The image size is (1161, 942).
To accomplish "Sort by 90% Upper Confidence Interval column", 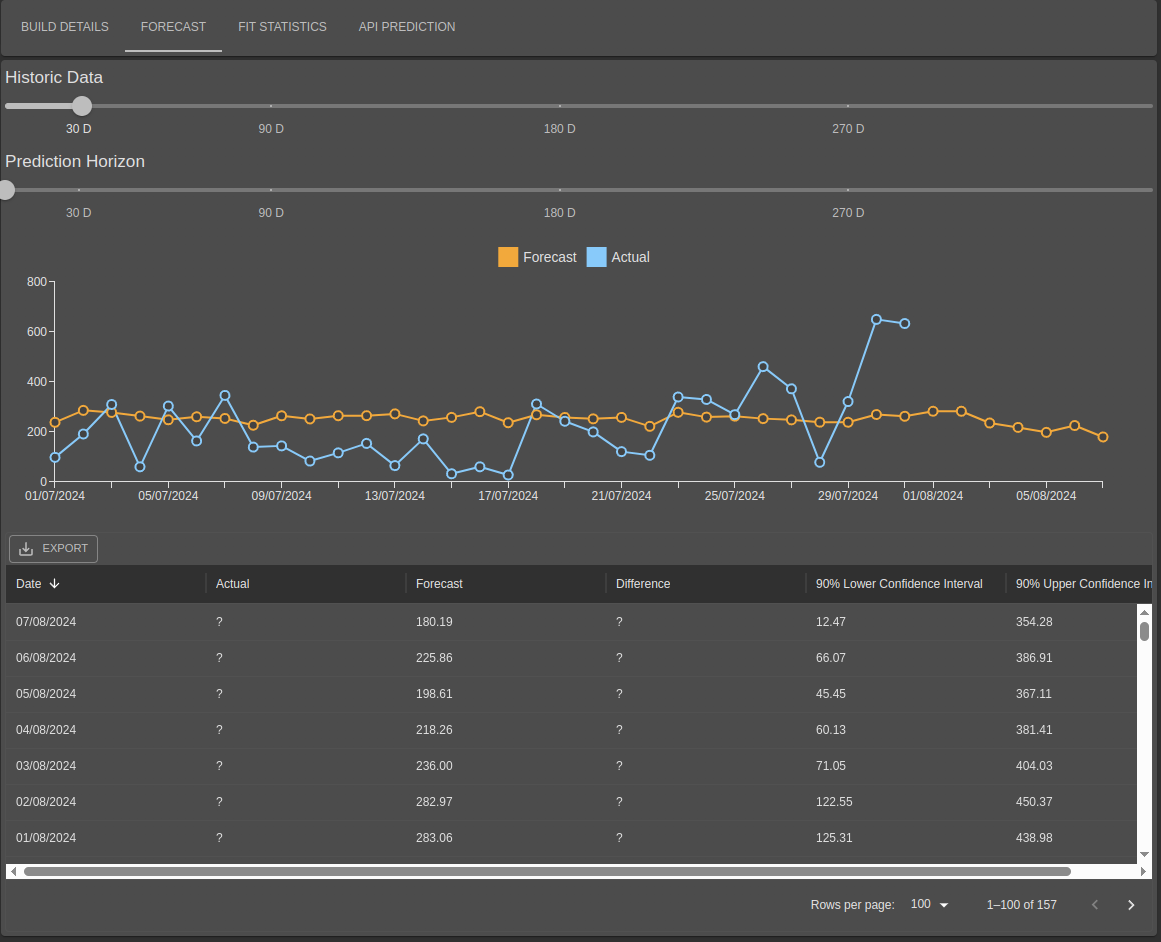I will [x=1079, y=584].
